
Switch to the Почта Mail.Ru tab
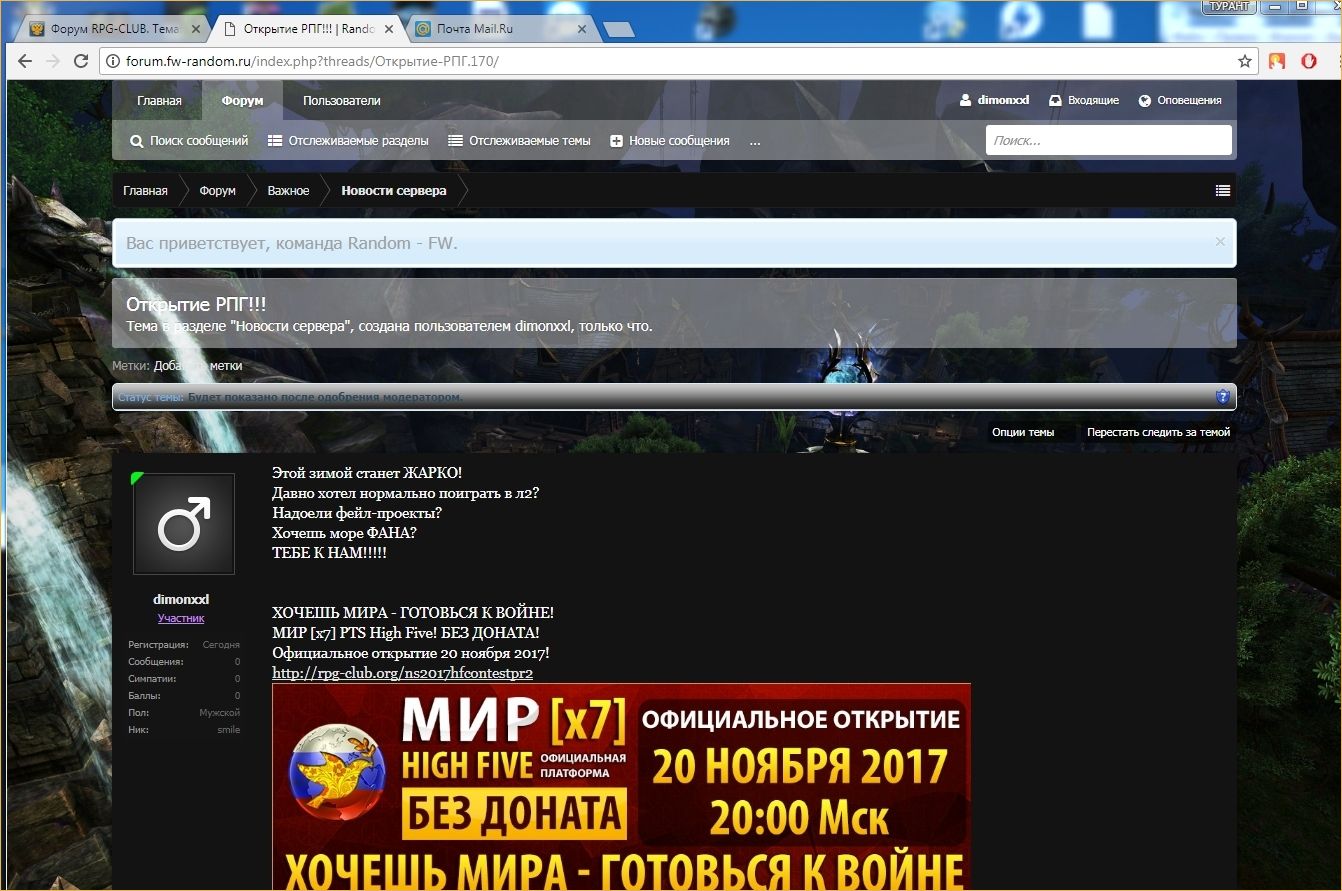(500, 29)
